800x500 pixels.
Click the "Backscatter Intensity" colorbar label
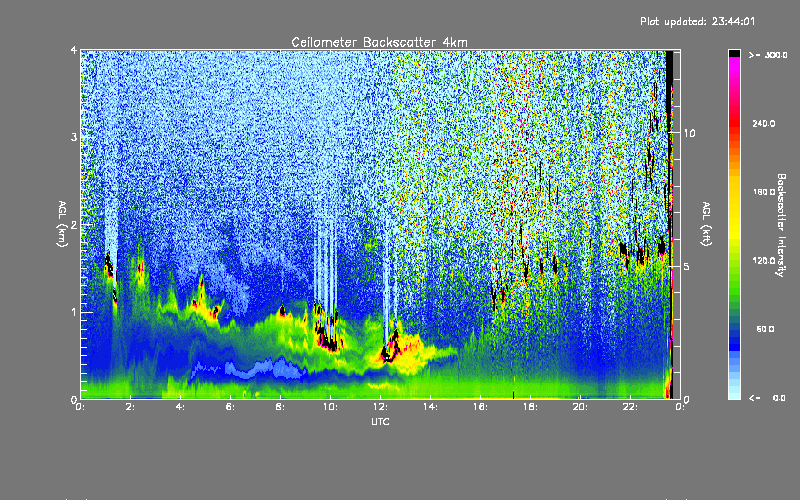(x=781, y=225)
